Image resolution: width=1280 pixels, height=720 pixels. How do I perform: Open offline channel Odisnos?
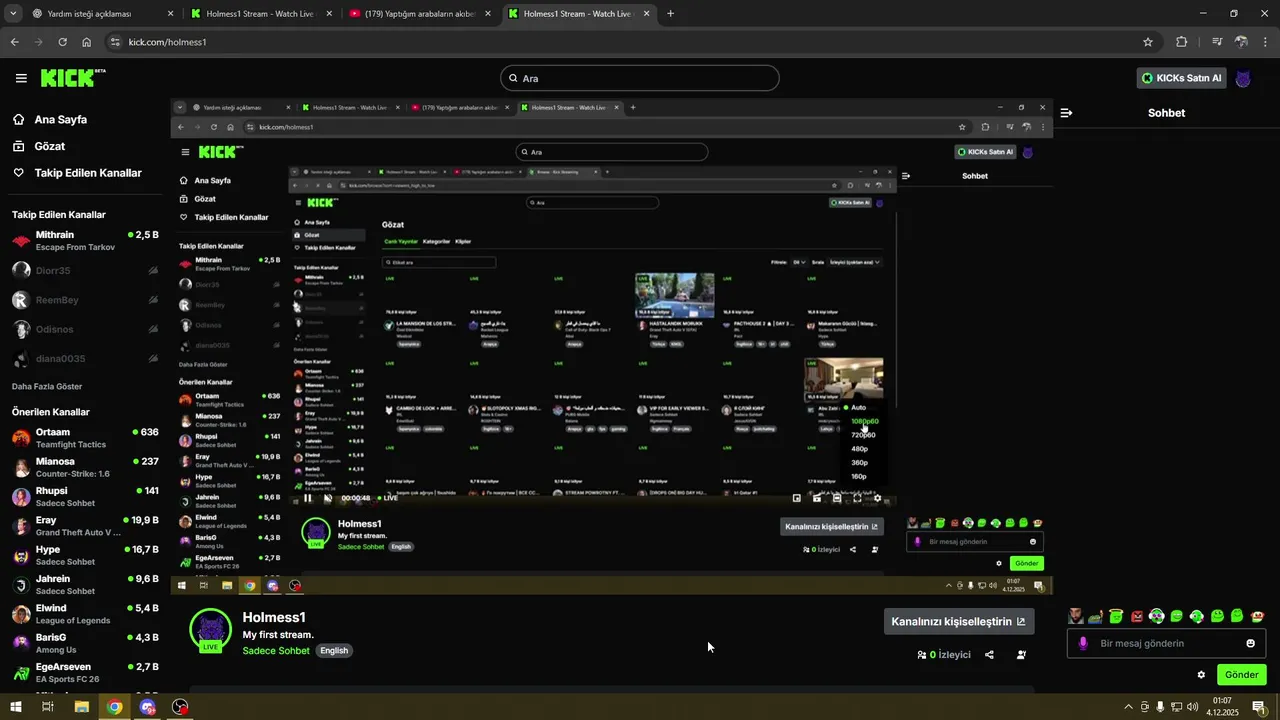pyautogui.click(x=85, y=329)
